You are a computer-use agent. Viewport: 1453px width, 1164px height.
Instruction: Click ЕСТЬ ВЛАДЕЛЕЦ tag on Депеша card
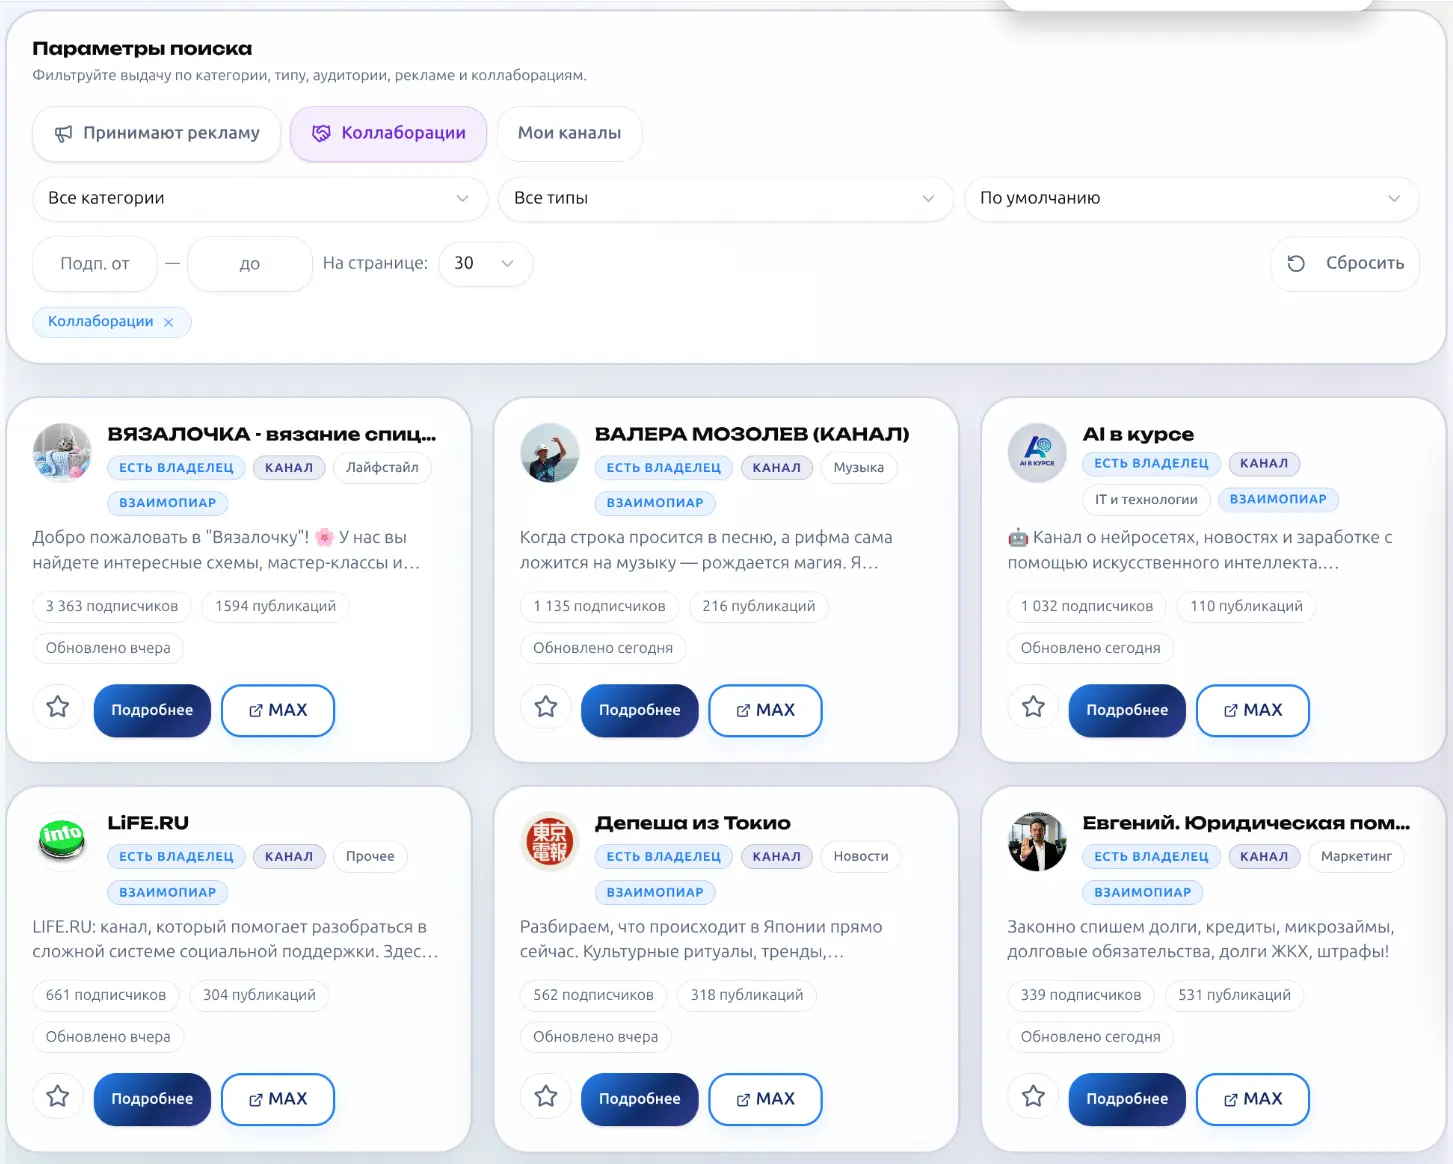point(663,856)
